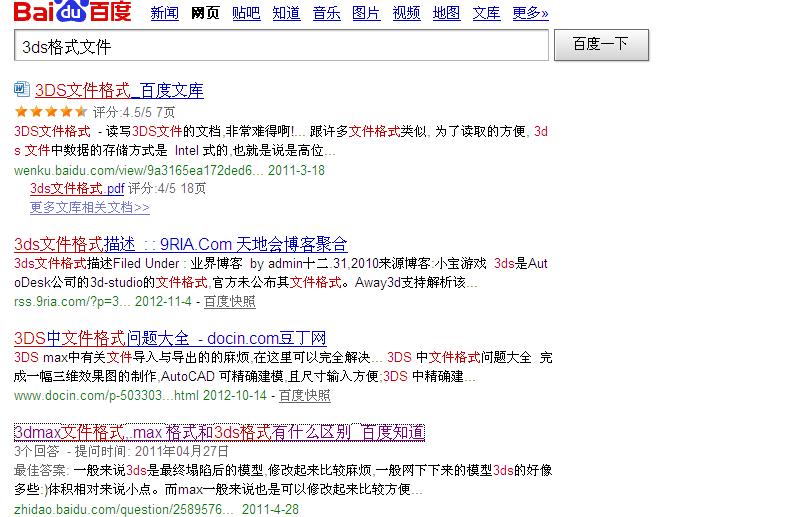Click the Baidu logo

point(73,11)
